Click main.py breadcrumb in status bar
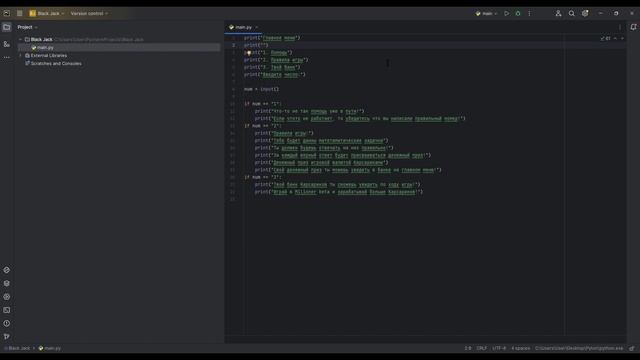The image size is (640, 360). pyautogui.click(x=50, y=349)
